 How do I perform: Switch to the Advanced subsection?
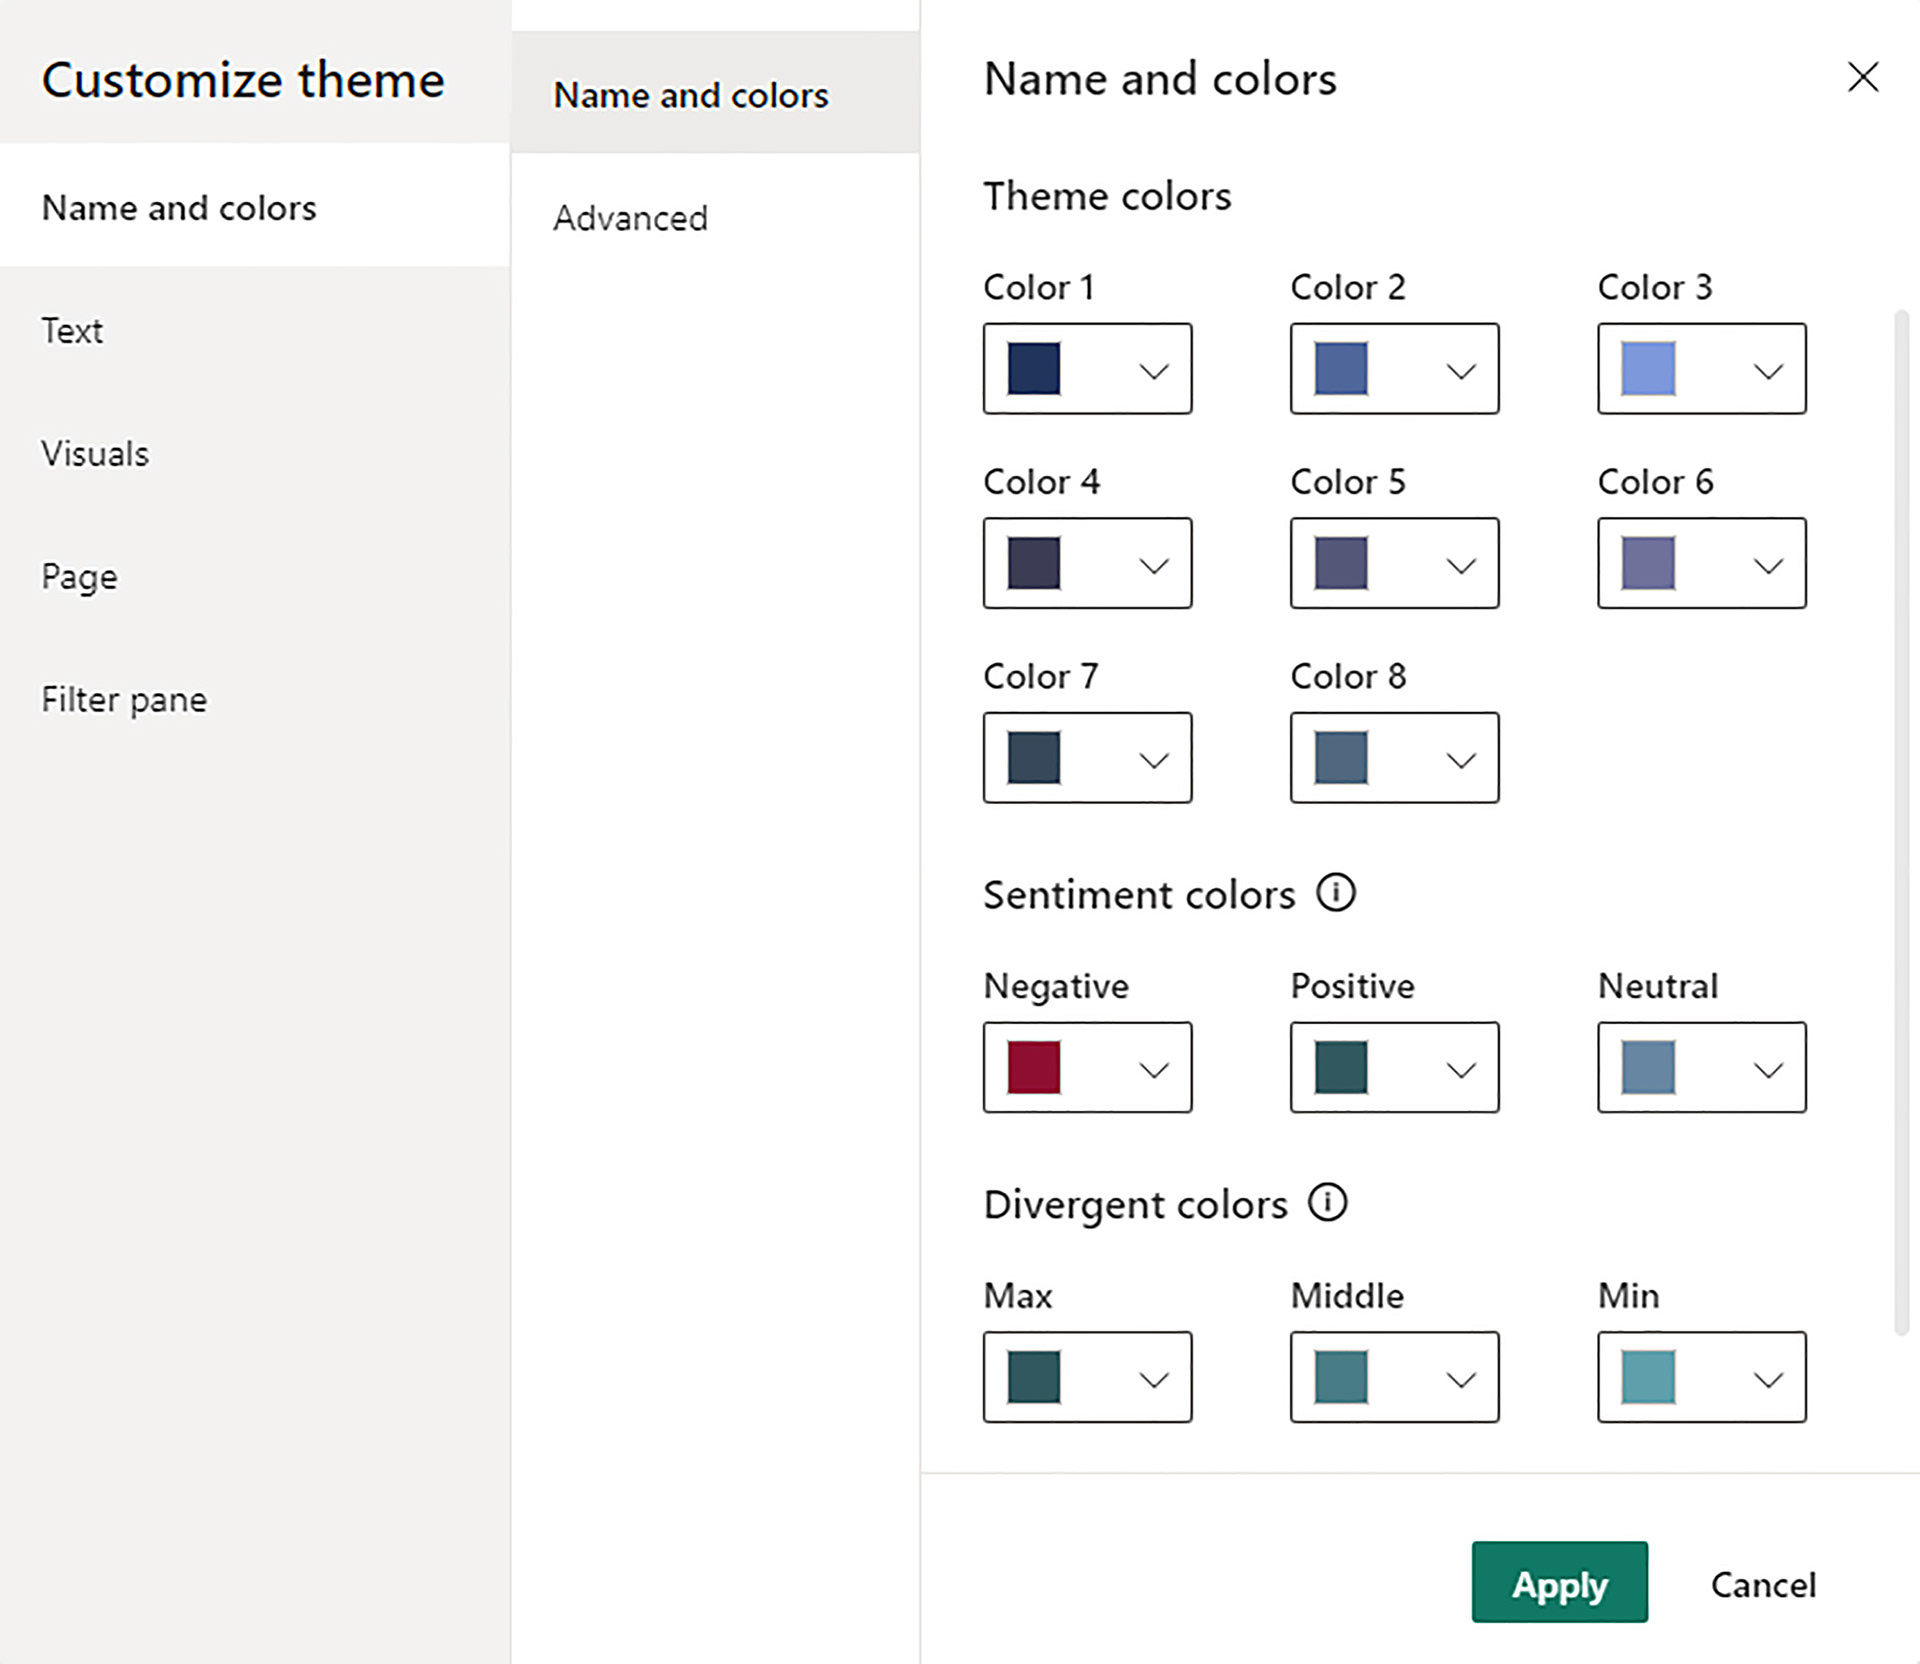tap(715, 217)
